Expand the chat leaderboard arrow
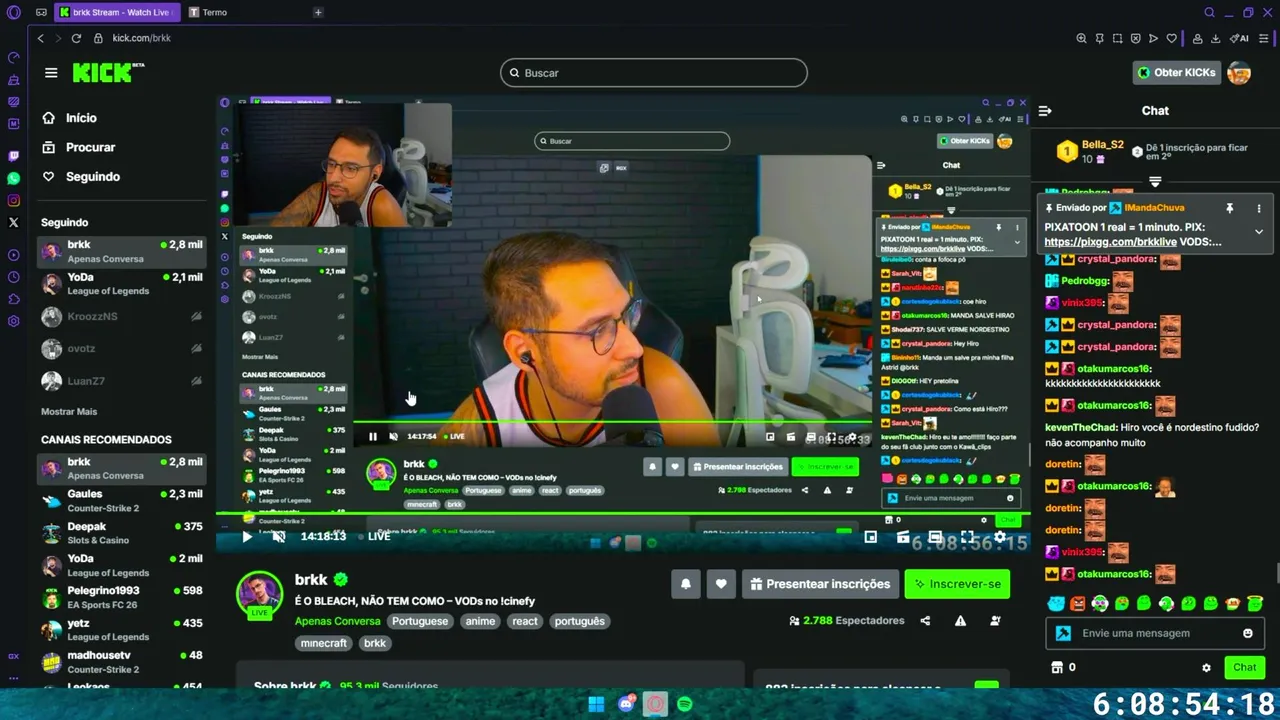Image resolution: width=1280 pixels, height=720 pixels. point(1155,181)
